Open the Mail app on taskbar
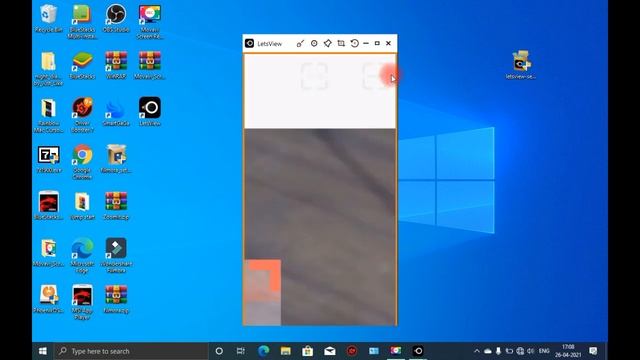Viewport: 640px width, 360px height. tap(330, 351)
